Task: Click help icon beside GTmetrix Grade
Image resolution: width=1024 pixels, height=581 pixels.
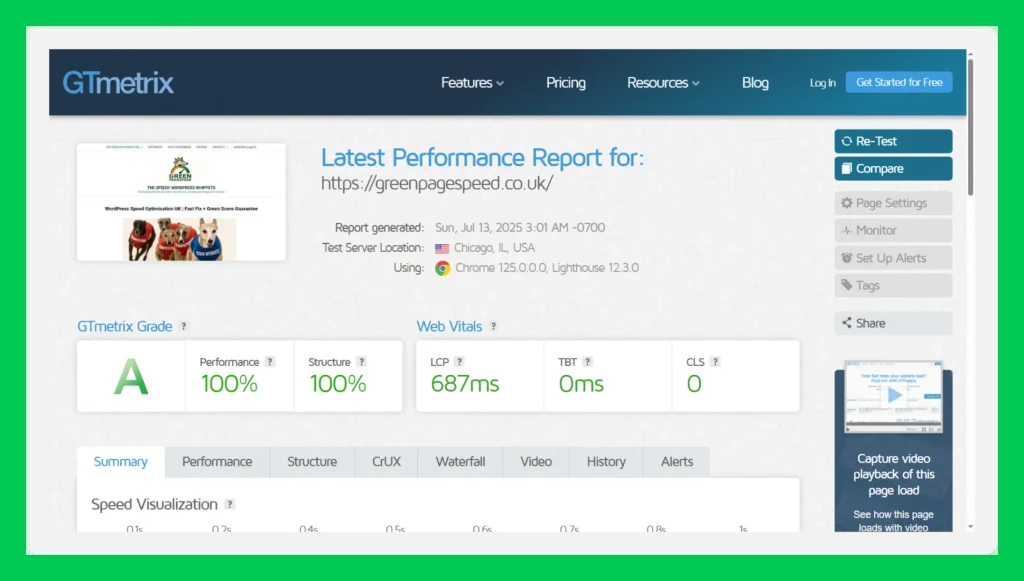Action: coord(184,326)
